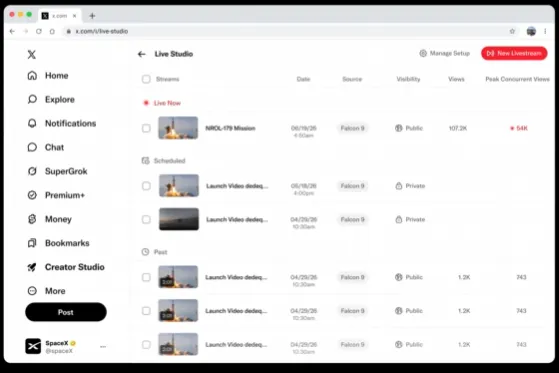Click the X logo in the sidebar
This screenshot has height=373, width=559.
[32, 55]
